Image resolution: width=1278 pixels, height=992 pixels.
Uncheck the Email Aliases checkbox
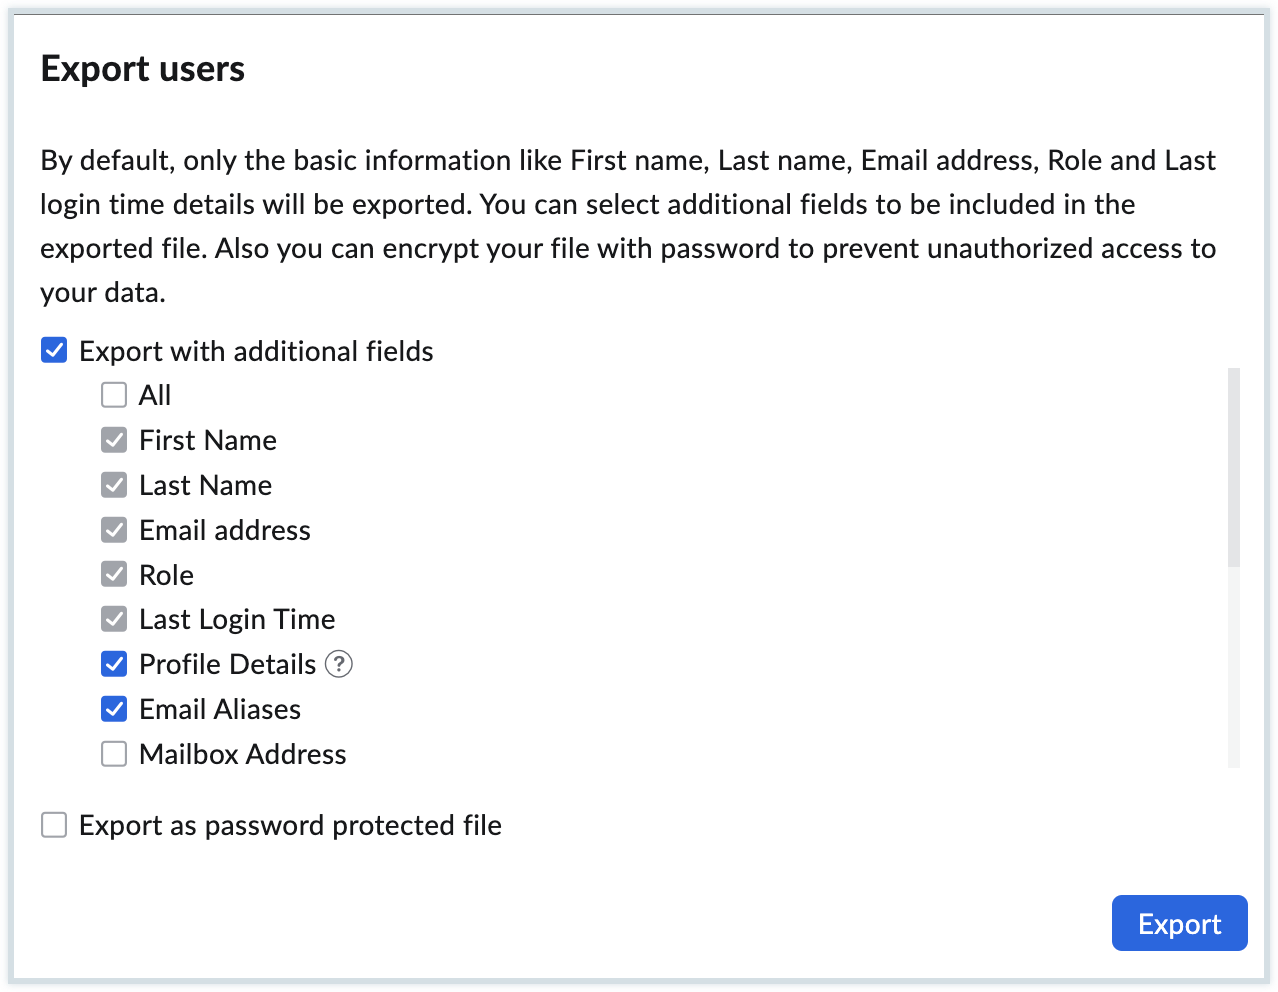pyautogui.click(x=114, y=709)
